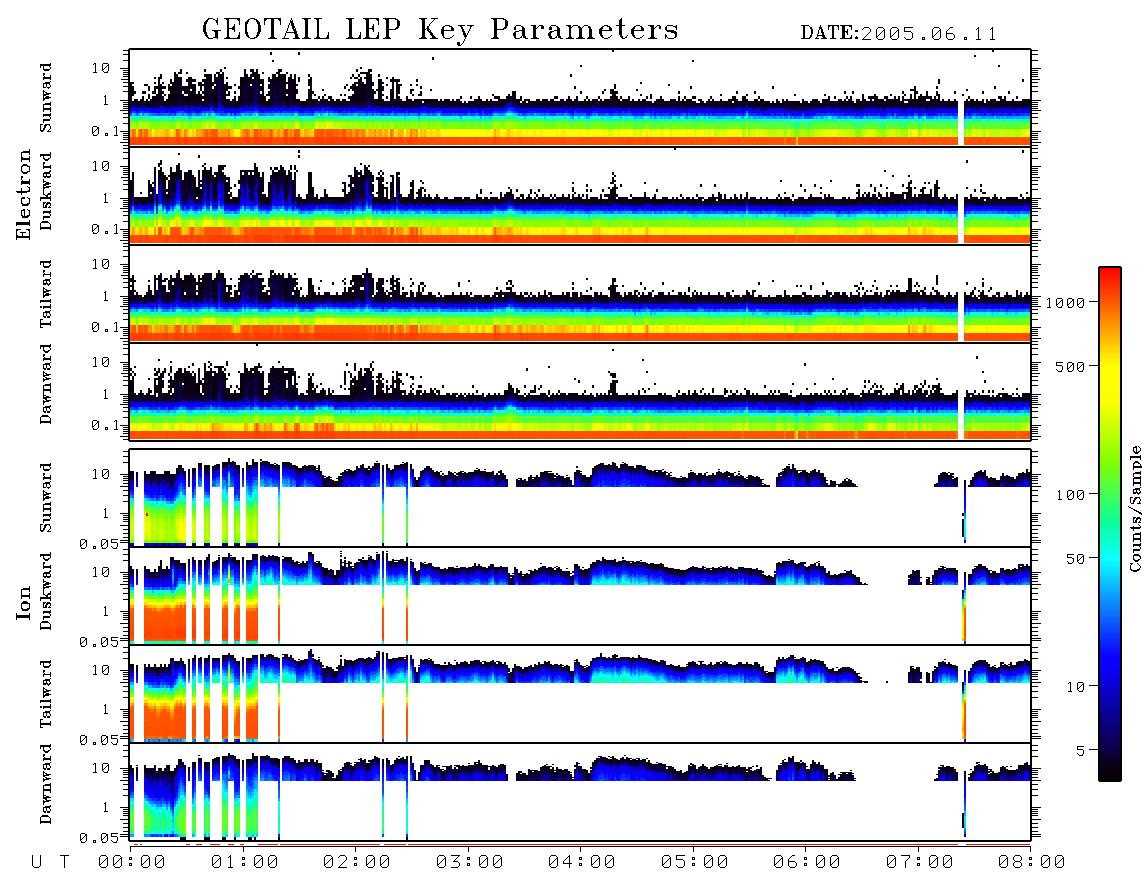Click the 02:00 time axis label
Image resolution: width=1142 pixels, height=880 pixels.
[x=357, y=862]
